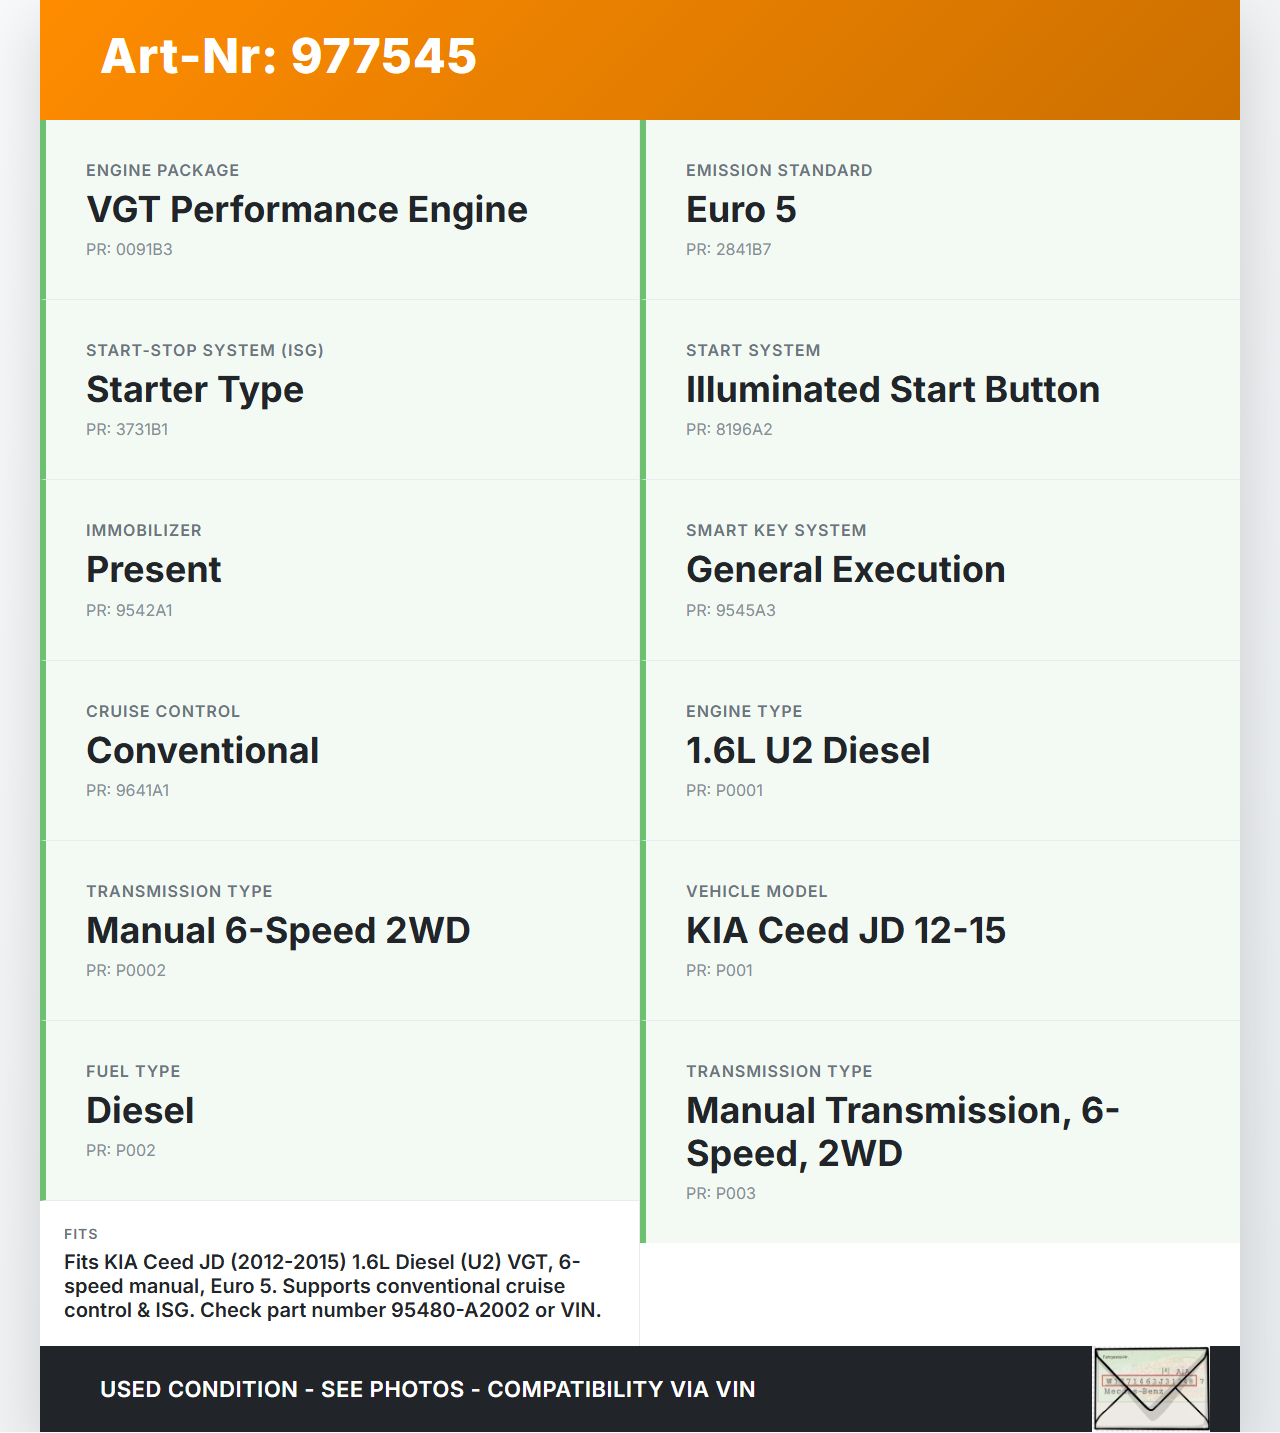The image size is (1280, 1433).
Task: Click the PR: 9545A3 code
Action: [730, 610]
